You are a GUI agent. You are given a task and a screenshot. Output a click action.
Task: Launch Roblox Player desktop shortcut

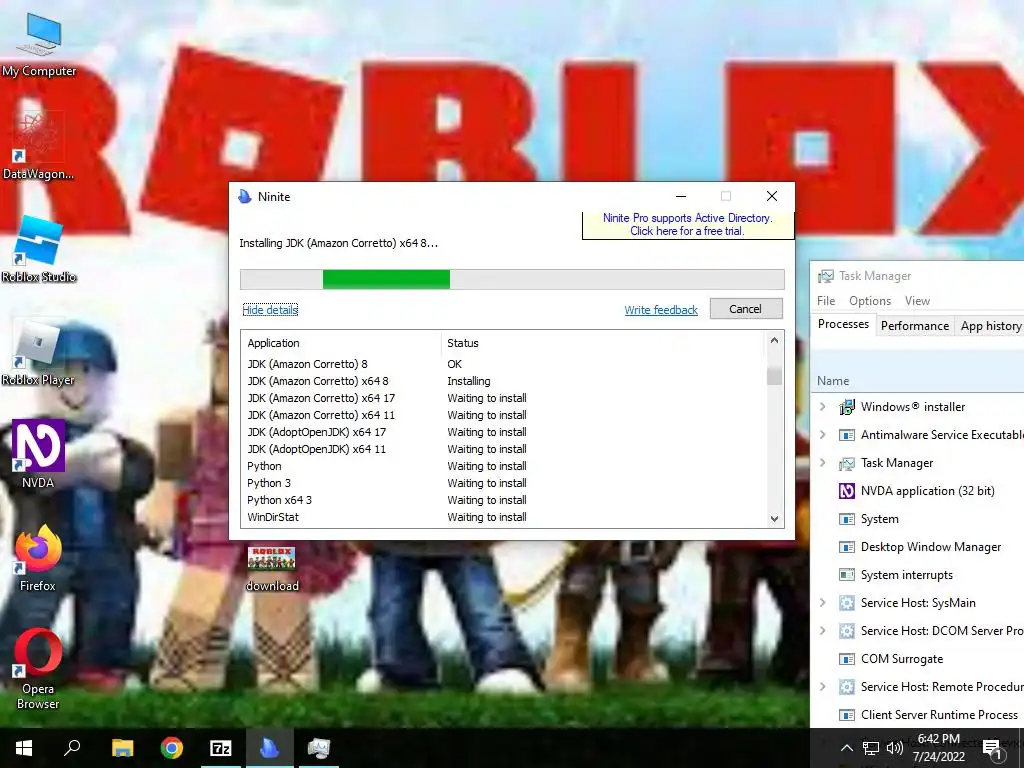pyautogui.click(x=38, y=353)
